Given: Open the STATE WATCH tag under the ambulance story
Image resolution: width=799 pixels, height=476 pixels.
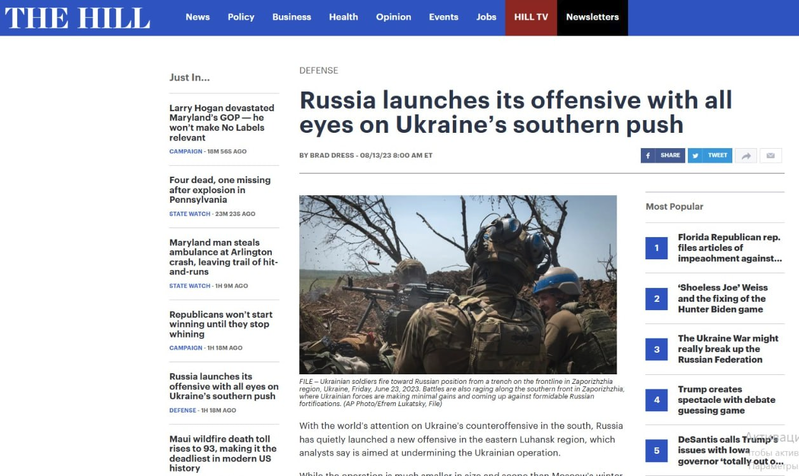Looking at the screenshot, I should 190,286.
